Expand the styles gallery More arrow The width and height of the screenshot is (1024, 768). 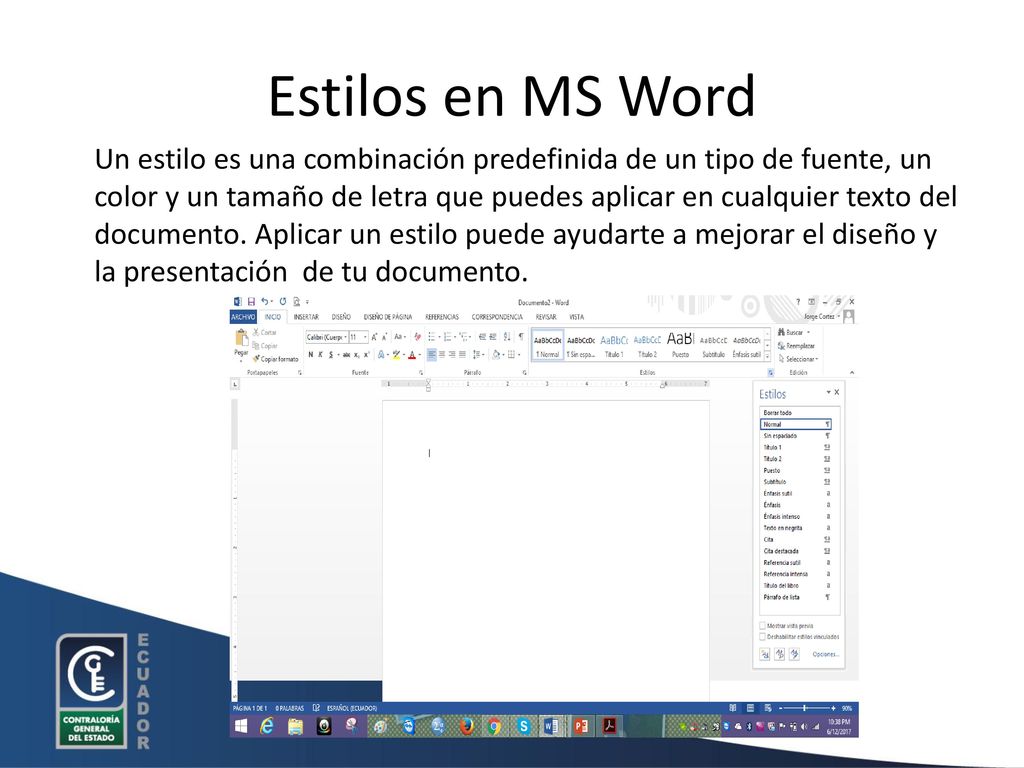coord(767,357)
